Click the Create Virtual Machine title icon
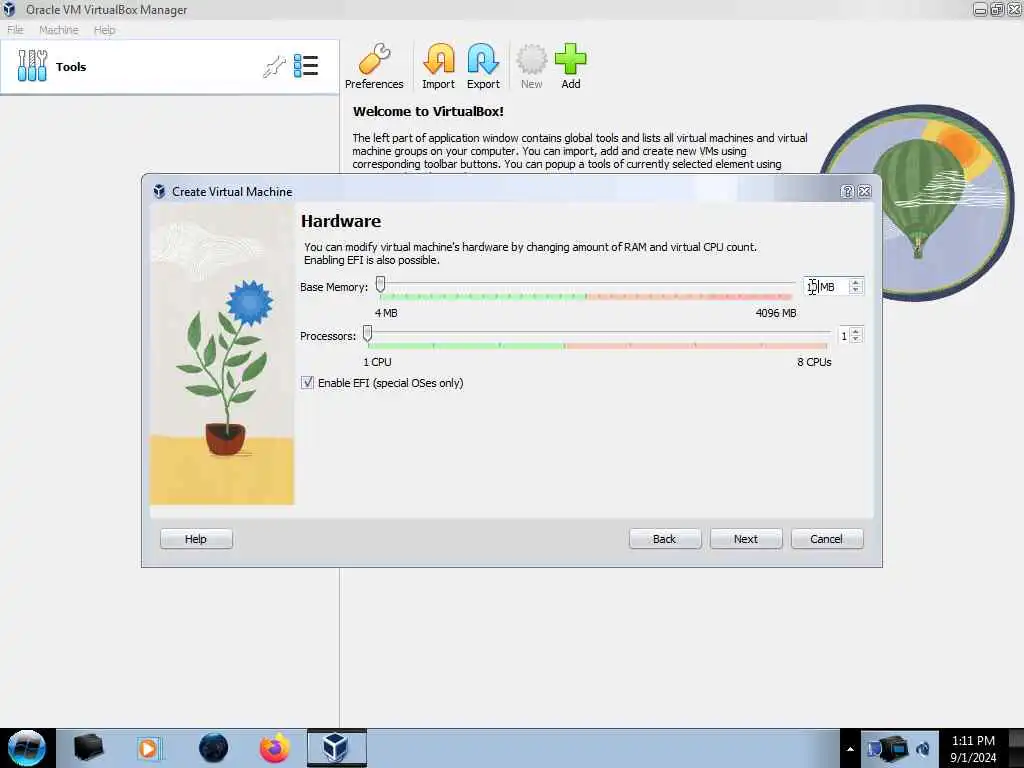Screen dimensions: 1024x768 tap(159, 191)
